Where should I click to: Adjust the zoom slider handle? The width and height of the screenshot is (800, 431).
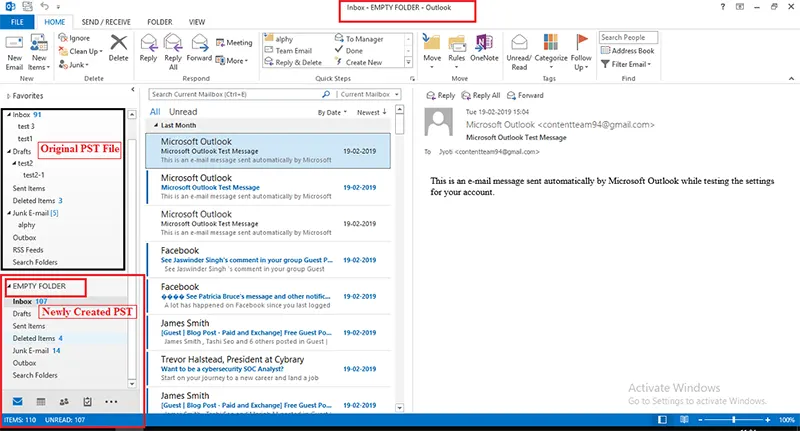[x=734, y=420]
